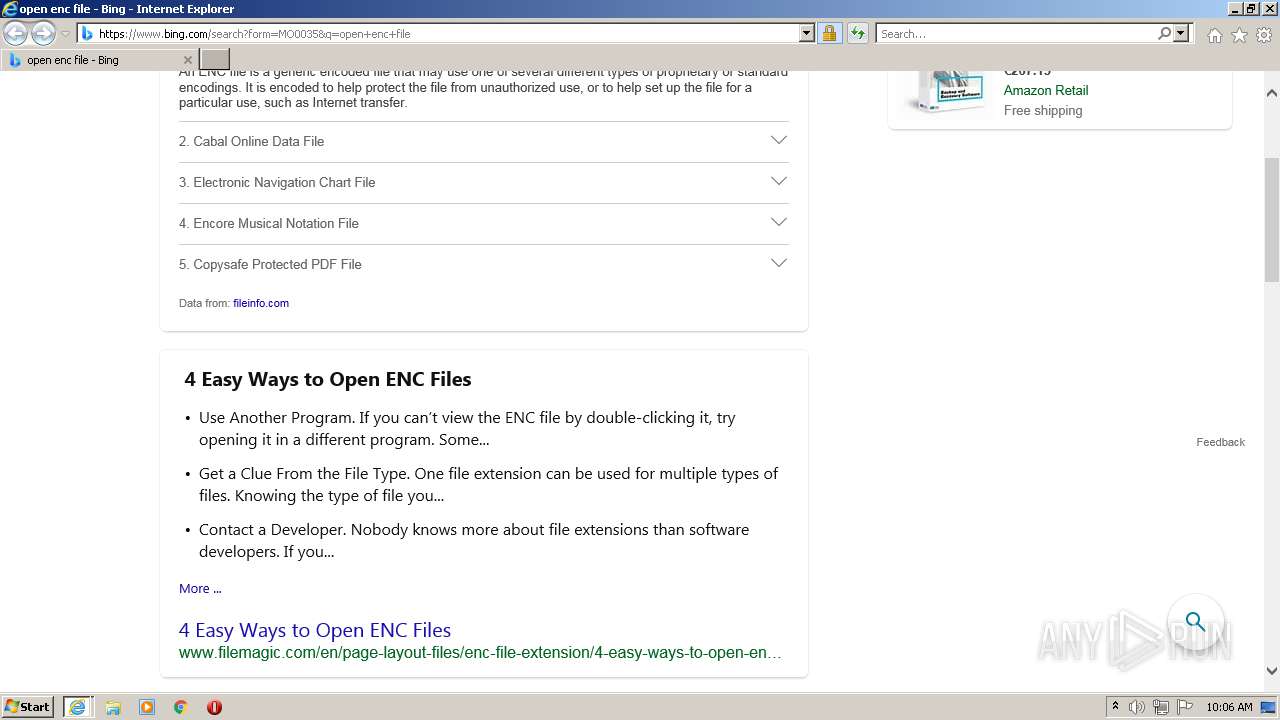Image resolution: width=1280 pixels, height=720 pixels.
Task: Click the Action Center flag icon
Action: point(1186,707)
